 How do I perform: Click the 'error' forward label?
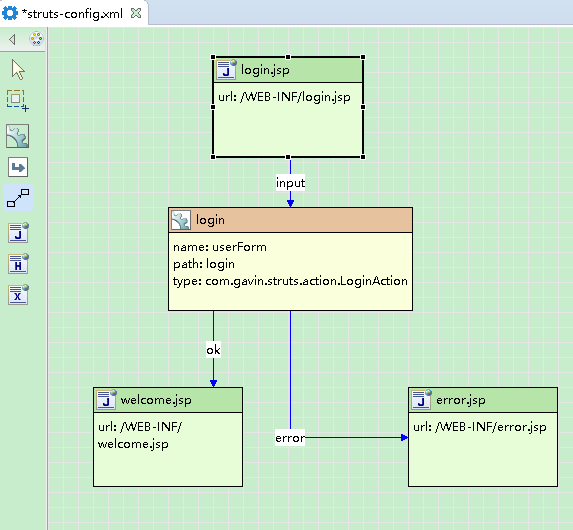click(290, 438)
